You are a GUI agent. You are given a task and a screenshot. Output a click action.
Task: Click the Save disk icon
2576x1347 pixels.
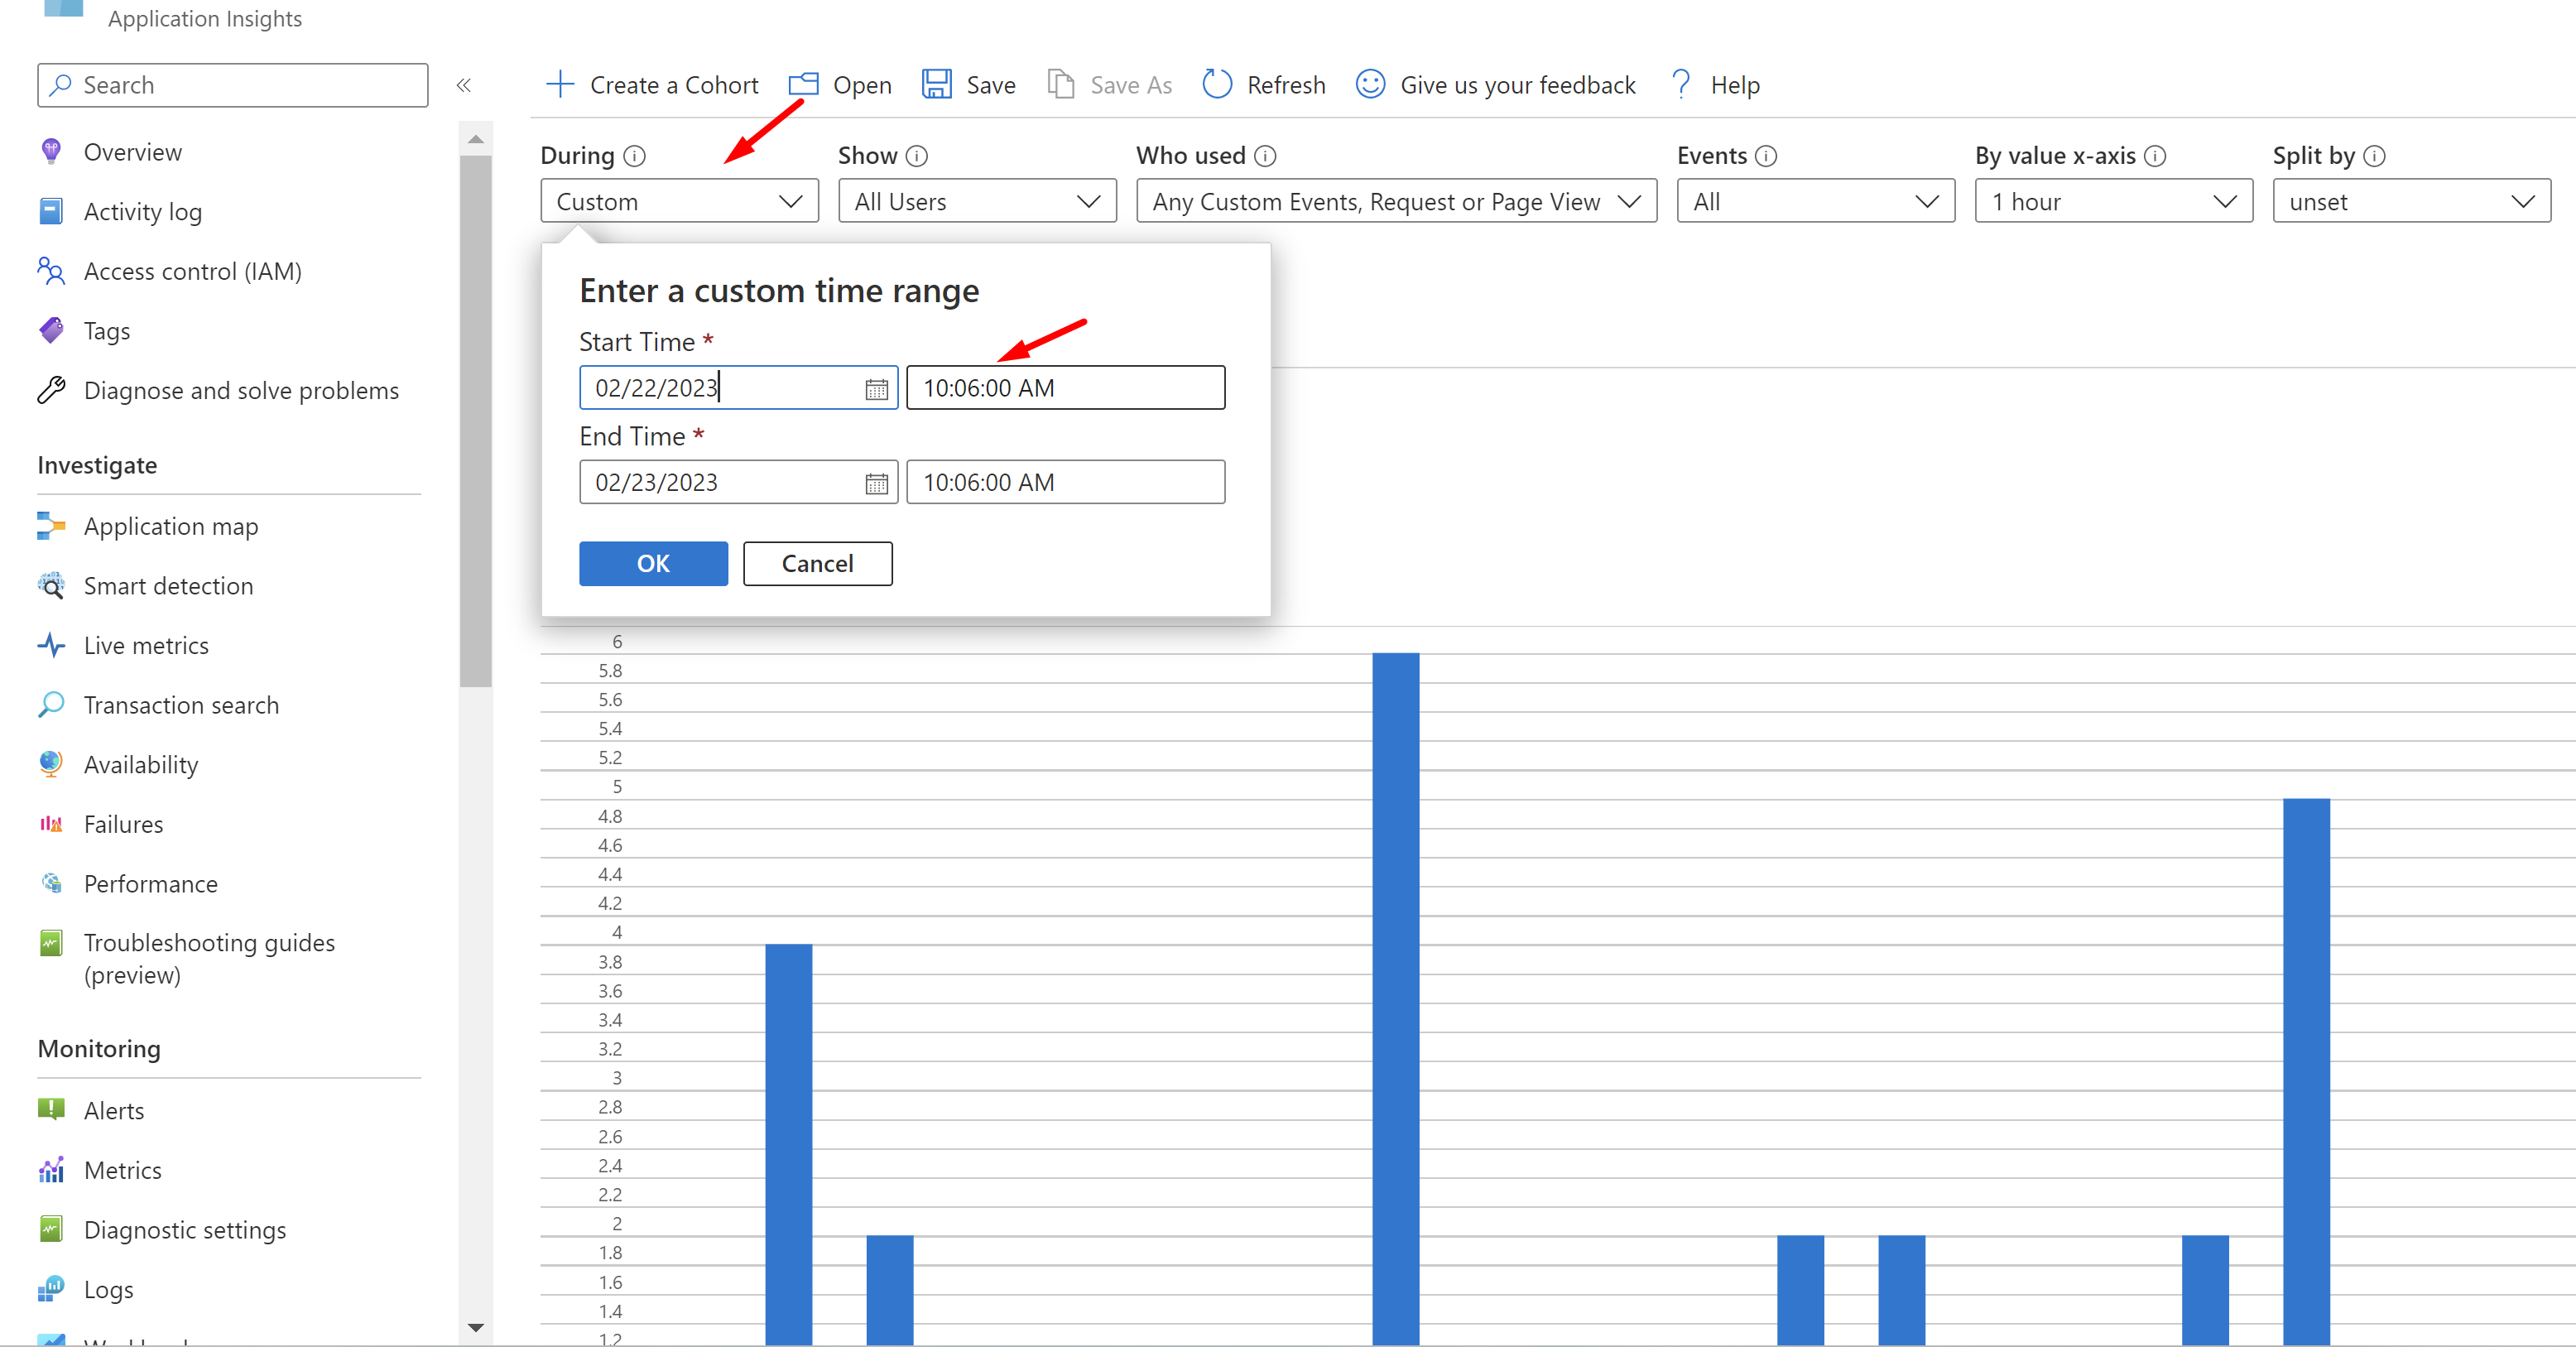click(x=936, y=84)
